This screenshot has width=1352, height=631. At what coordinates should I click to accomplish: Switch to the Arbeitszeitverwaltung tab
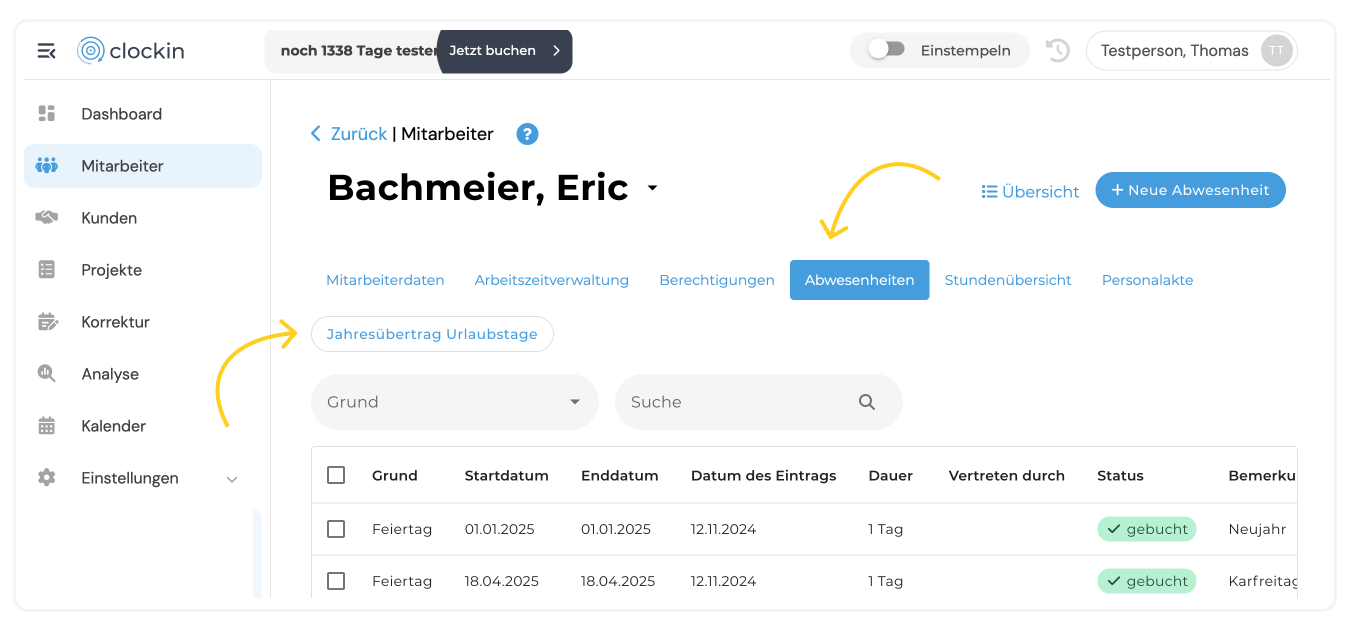coord(552,280)
